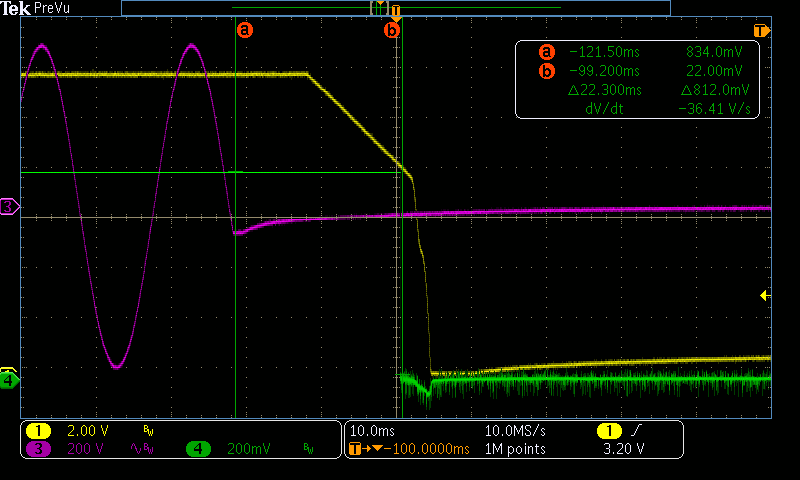Toggle the yellow channel 1 badge
This screenshot has height=480, width=800.
click(x=38, y=430)
